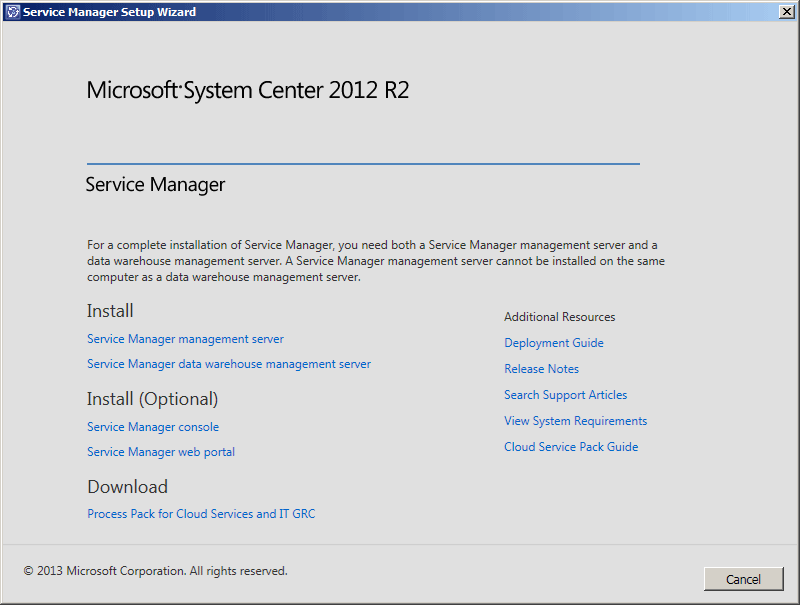Close the Setup Wizard window
This screenshot has width=800, height=605.
click(x=787, y=12)
